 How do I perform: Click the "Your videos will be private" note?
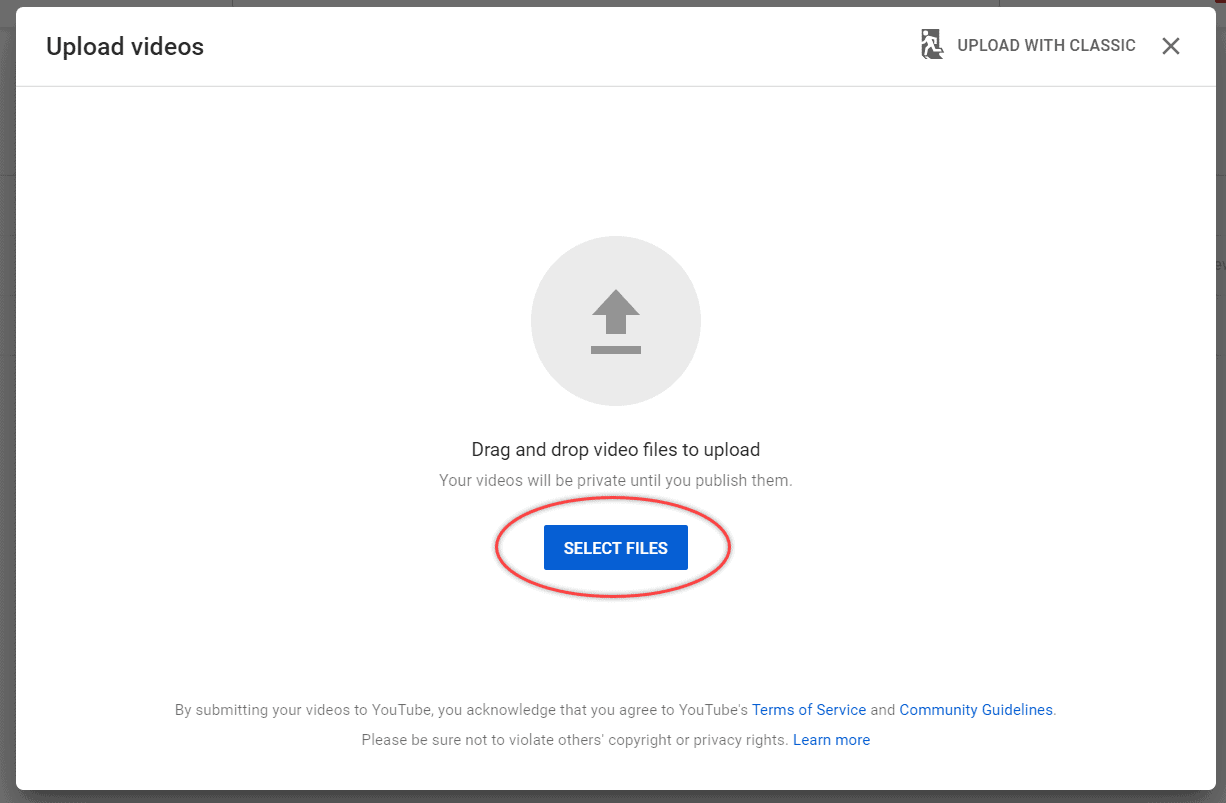tap(615, 480)
